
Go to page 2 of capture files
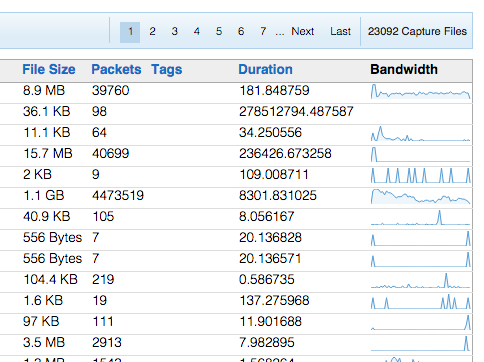(x=152, y=32)
